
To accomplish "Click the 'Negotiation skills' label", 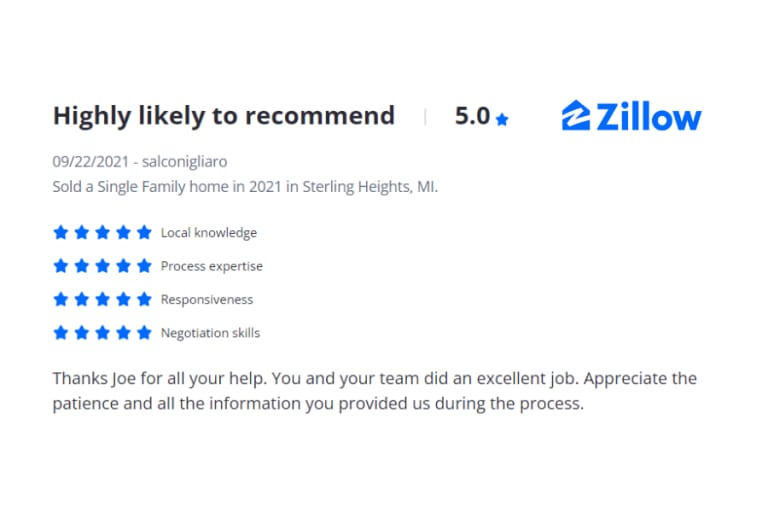I will pos(210,333).
